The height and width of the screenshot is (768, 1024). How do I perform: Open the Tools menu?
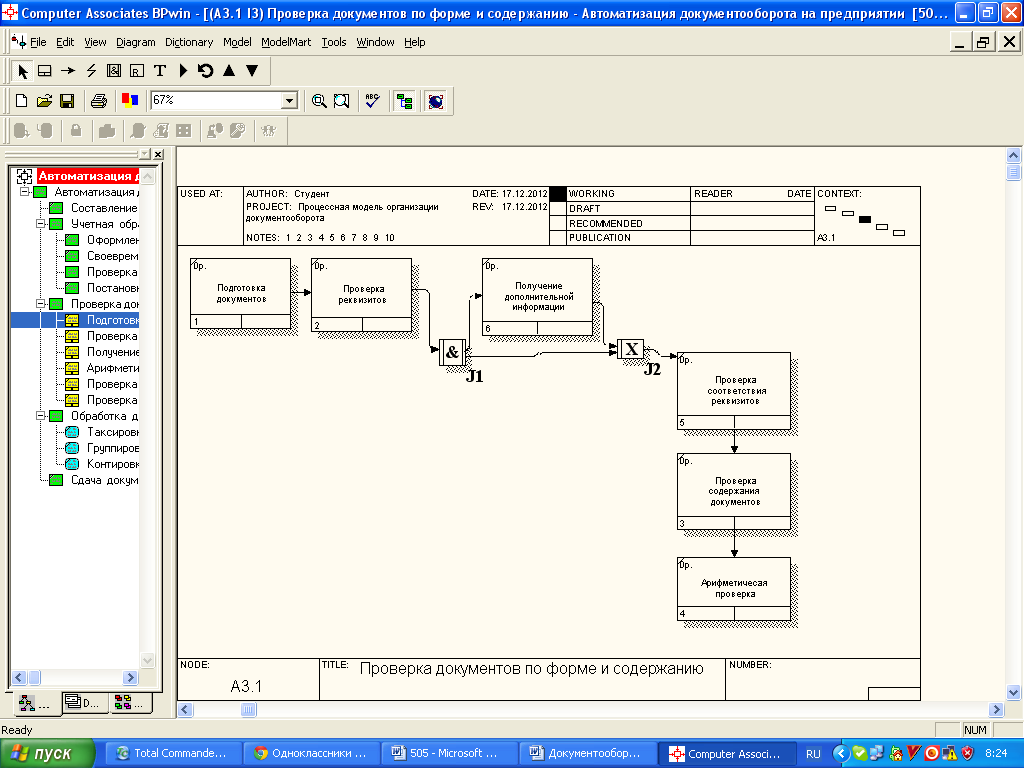pos(334,42)
